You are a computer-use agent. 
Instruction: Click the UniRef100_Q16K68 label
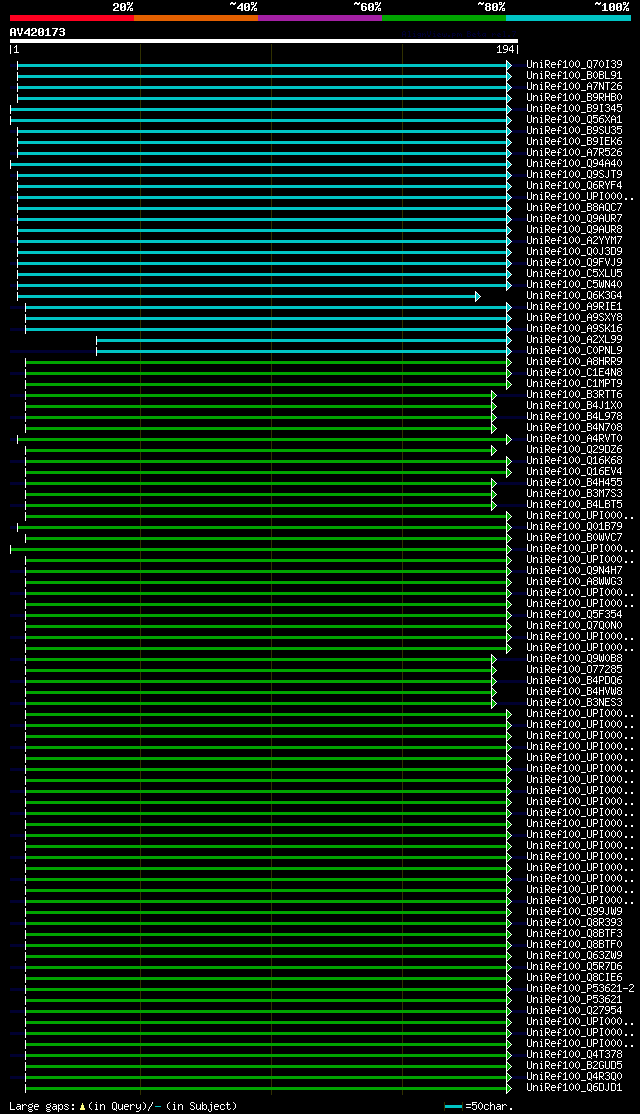(574, 461)
